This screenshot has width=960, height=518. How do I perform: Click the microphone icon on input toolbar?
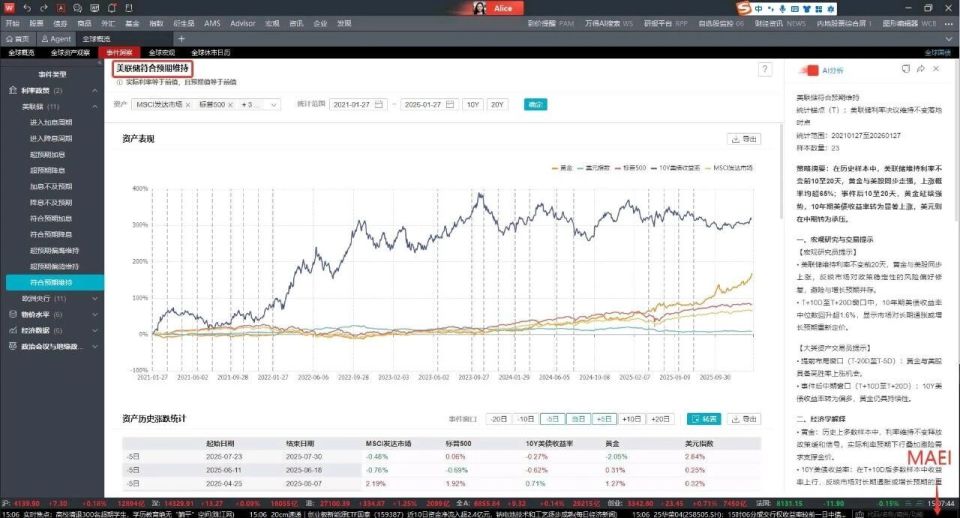tap(782, 9)
